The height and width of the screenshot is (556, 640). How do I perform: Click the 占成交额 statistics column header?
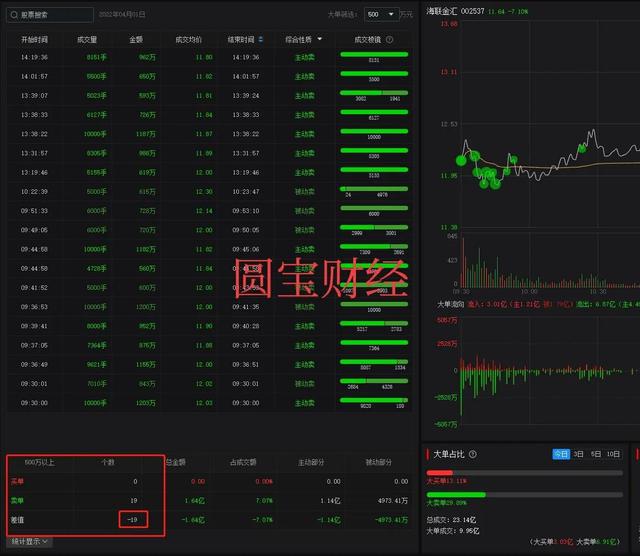(x=243, y=462)
